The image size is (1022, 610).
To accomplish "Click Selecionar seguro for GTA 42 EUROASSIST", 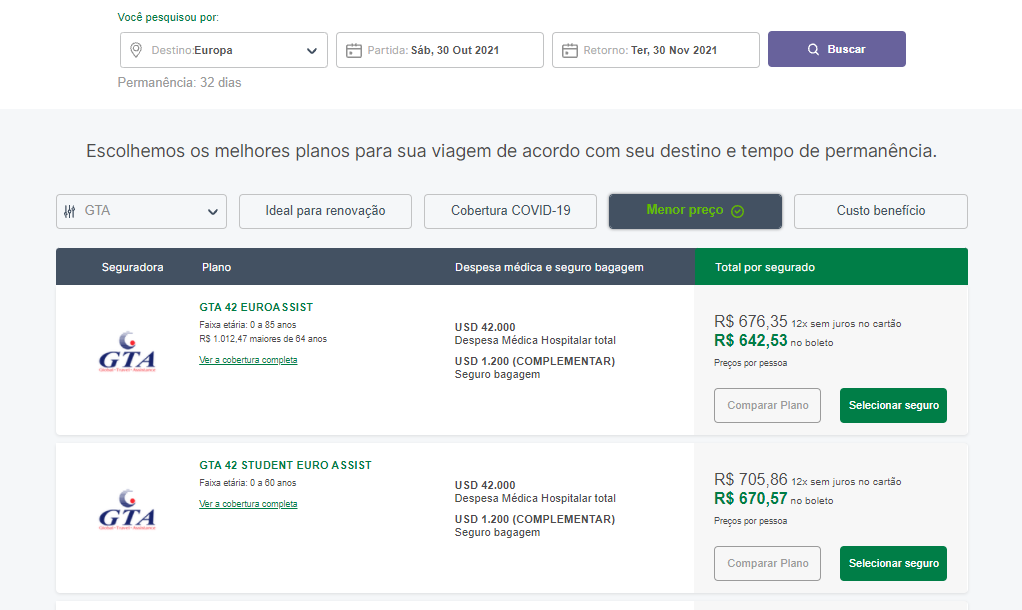I will pyautogui.click(x=893, y=405).
